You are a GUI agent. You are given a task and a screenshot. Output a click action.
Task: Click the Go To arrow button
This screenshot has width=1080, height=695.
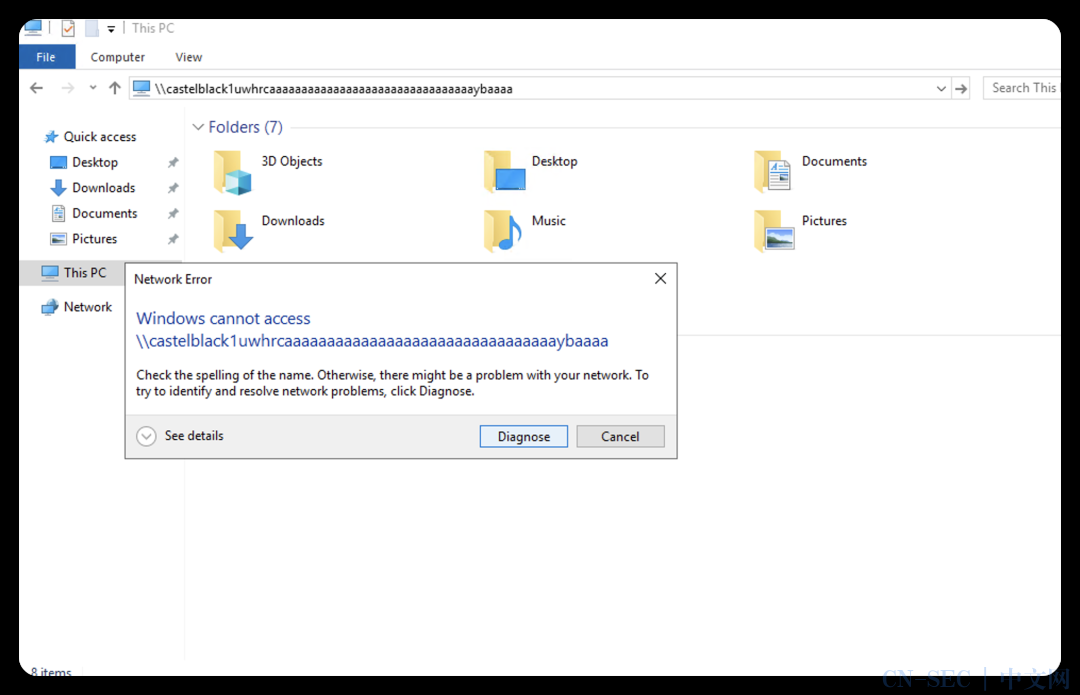point(961,88)
